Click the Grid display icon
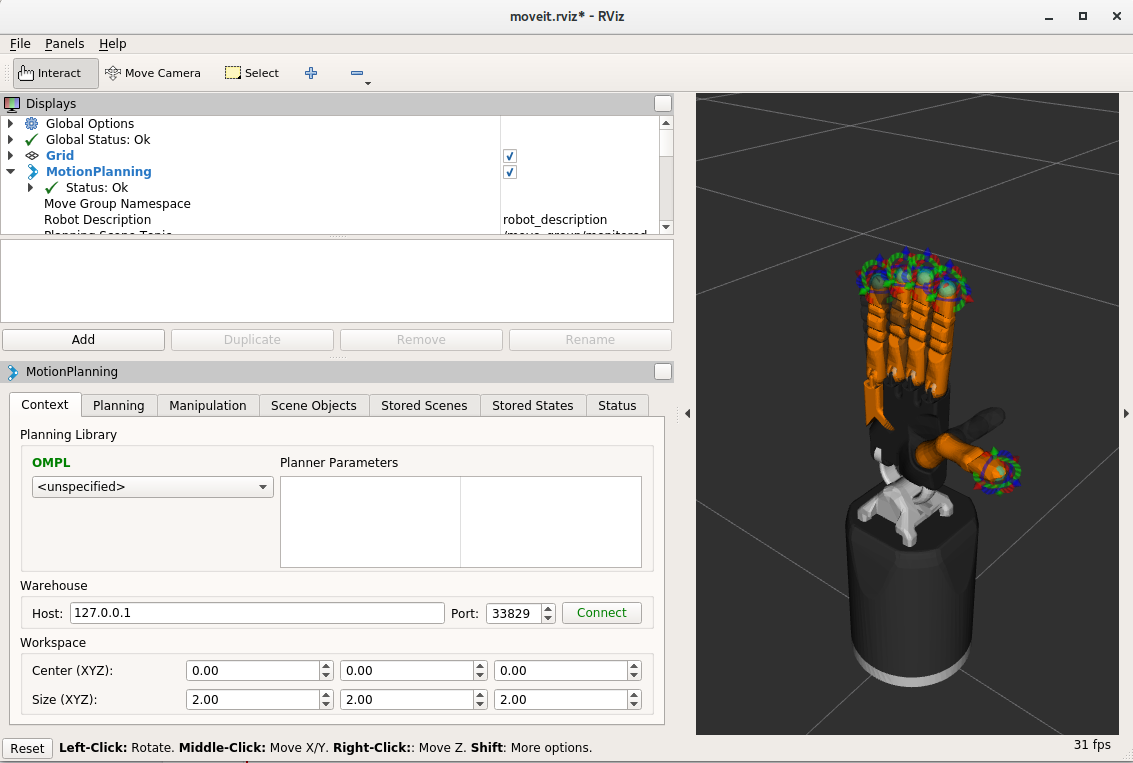This screenshot has height=763, width=1133. click(x=32, y=155)
